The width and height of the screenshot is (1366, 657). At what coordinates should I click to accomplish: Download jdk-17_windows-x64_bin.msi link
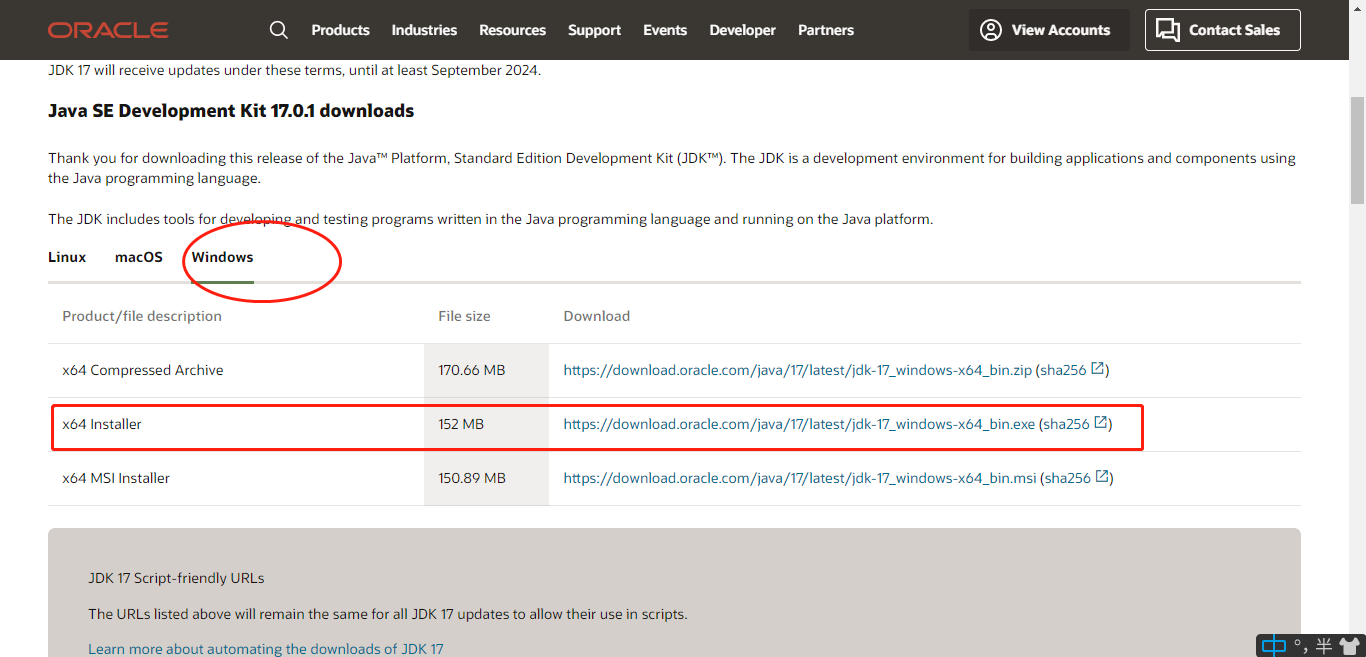pyautogui.click(x=800, y=478)
